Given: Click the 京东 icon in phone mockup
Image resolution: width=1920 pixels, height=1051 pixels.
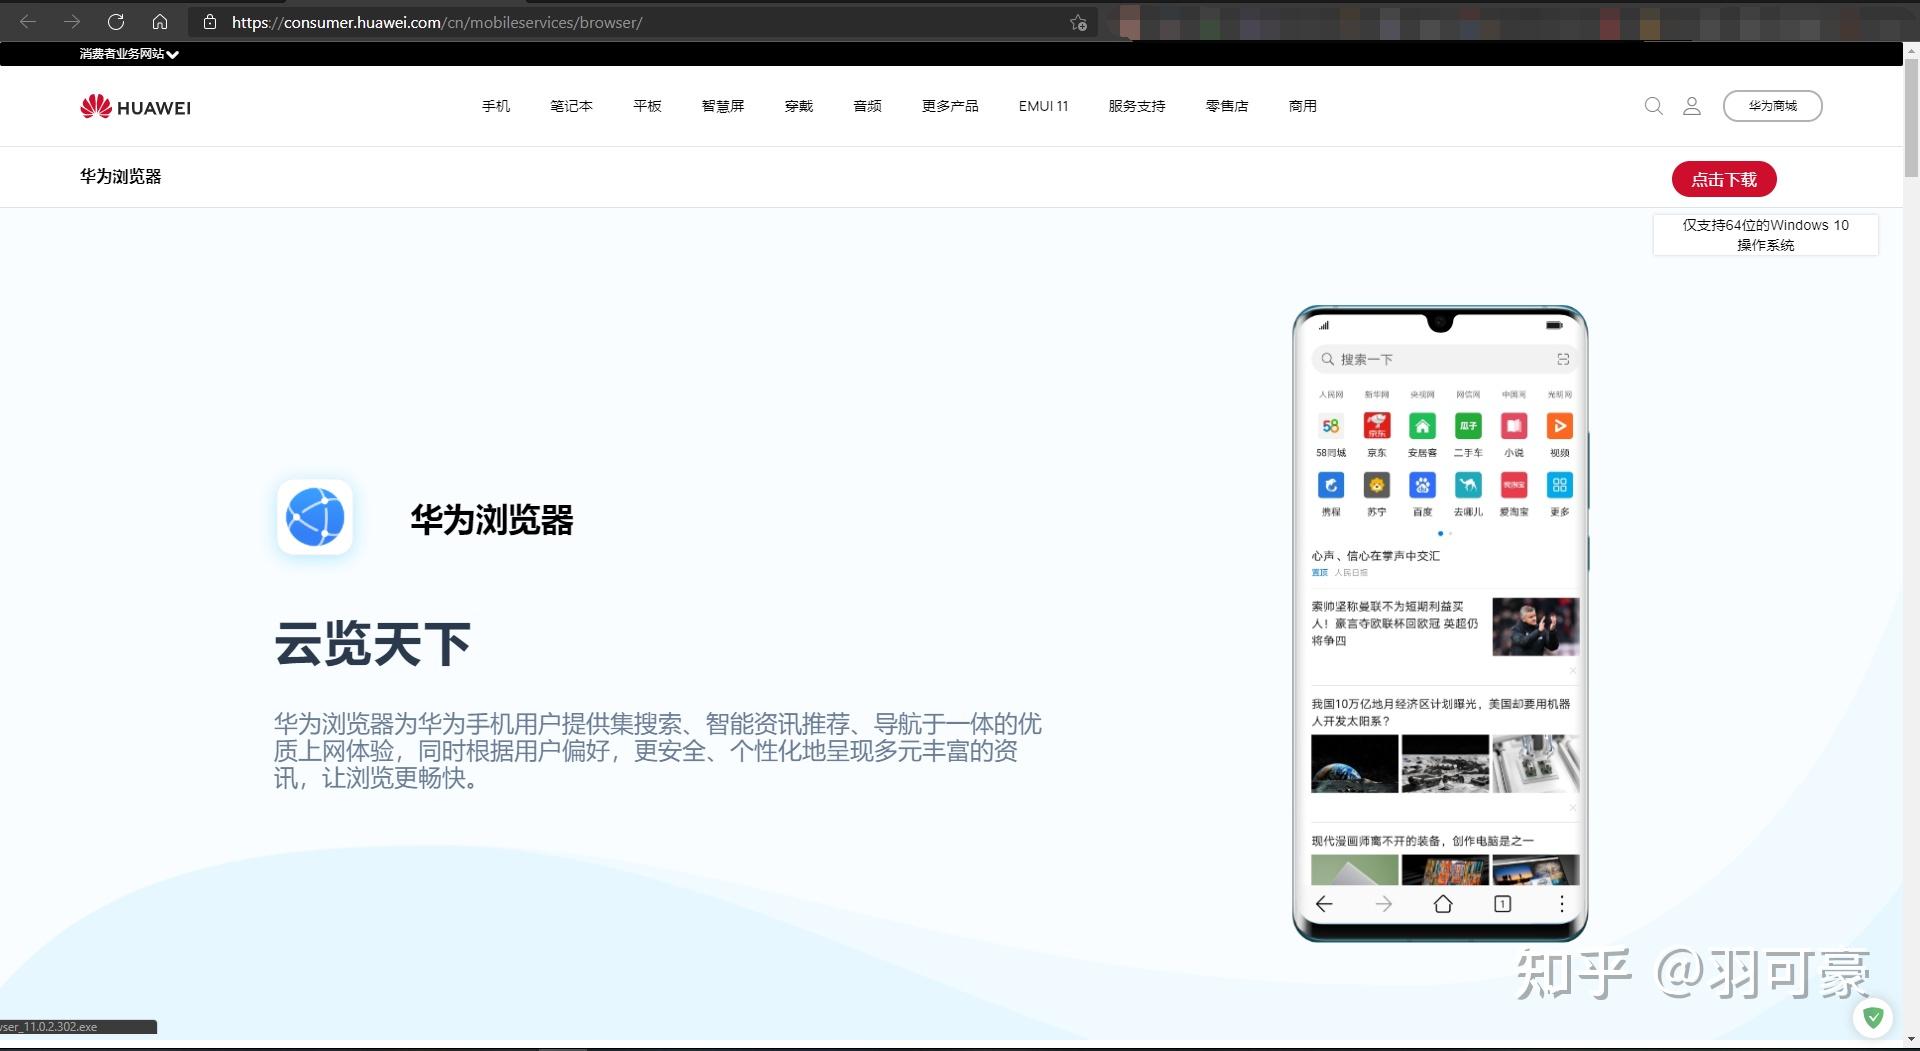Looking at the screenshot, I should click(x=1377, y=426).
